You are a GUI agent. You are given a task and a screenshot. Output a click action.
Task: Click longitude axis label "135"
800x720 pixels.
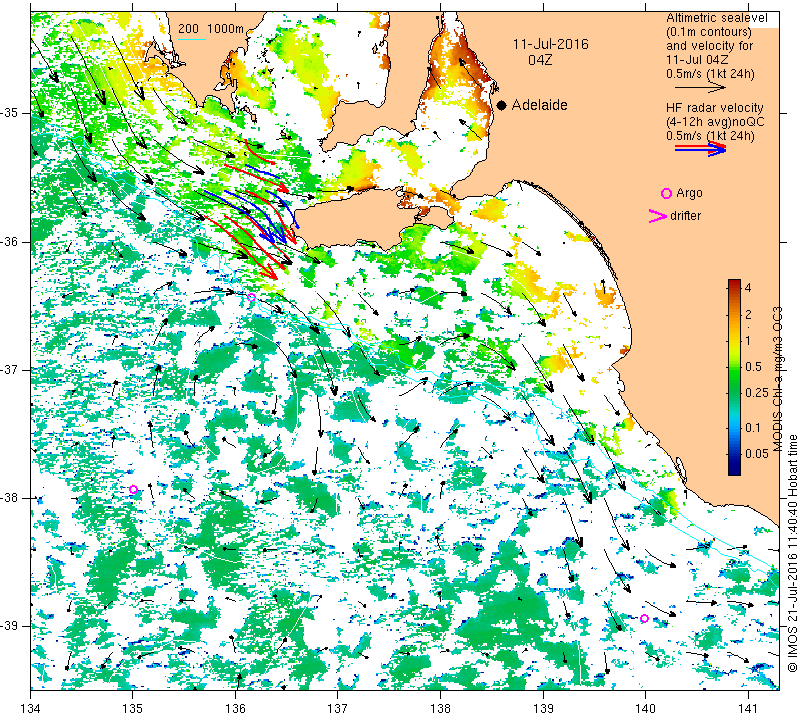coord(133,709)
